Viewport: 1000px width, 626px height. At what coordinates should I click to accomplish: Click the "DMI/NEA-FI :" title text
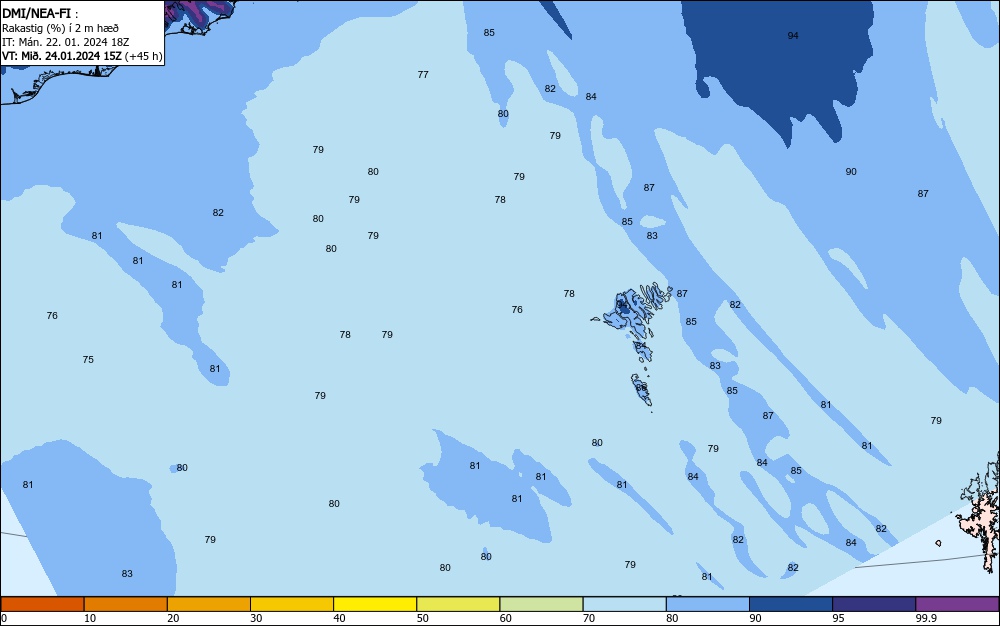[x=40, y=13]
